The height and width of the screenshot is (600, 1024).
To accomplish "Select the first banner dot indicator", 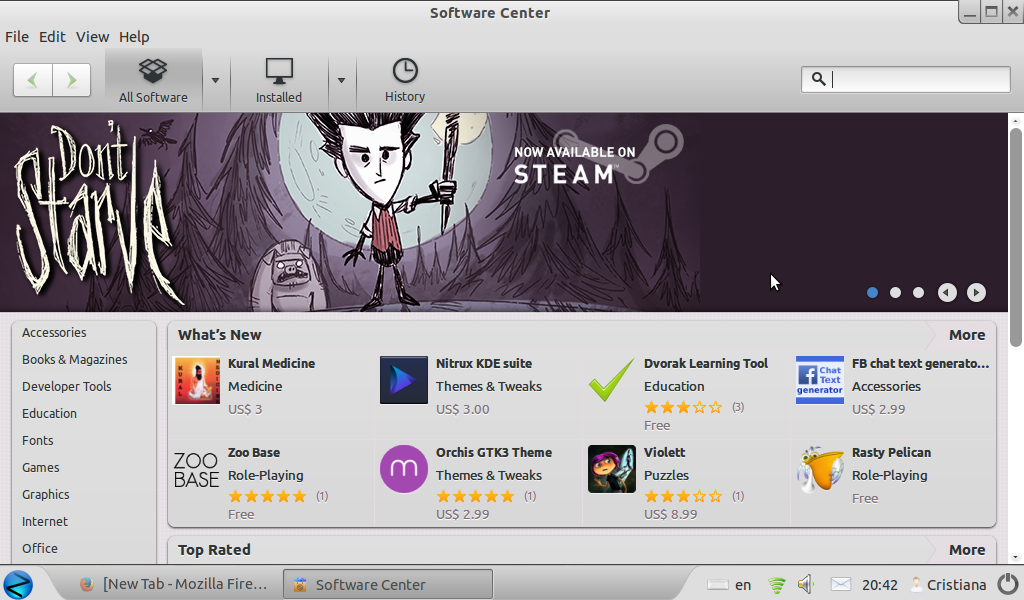I will click(x=872, y=292).
